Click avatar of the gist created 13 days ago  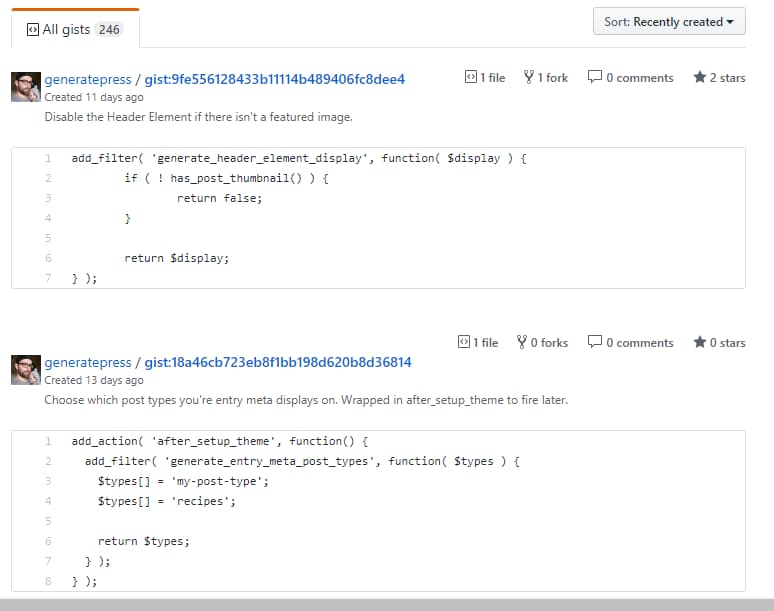pos(26,370)
